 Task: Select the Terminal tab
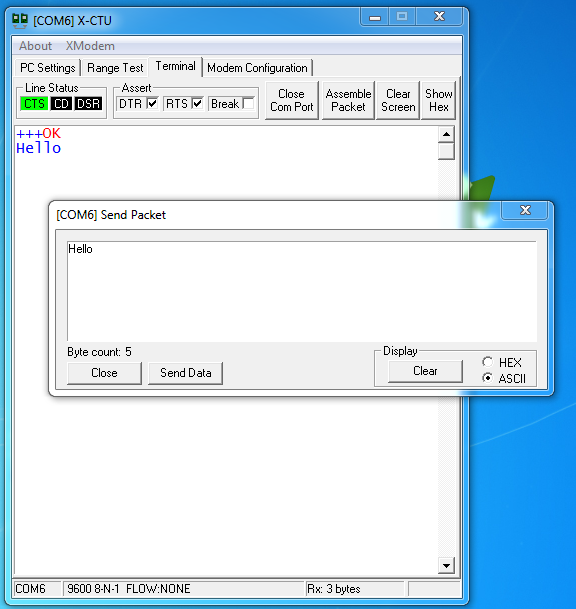176,66
